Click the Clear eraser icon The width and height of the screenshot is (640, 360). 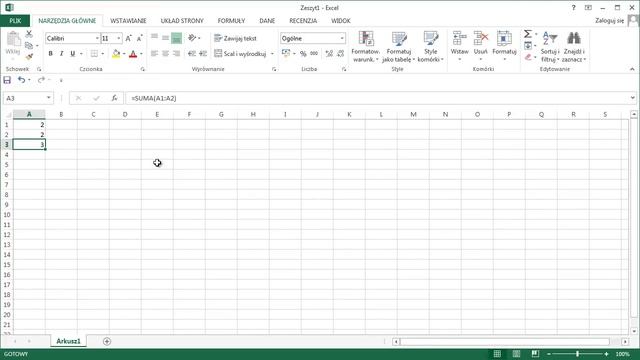coord(528,57)
